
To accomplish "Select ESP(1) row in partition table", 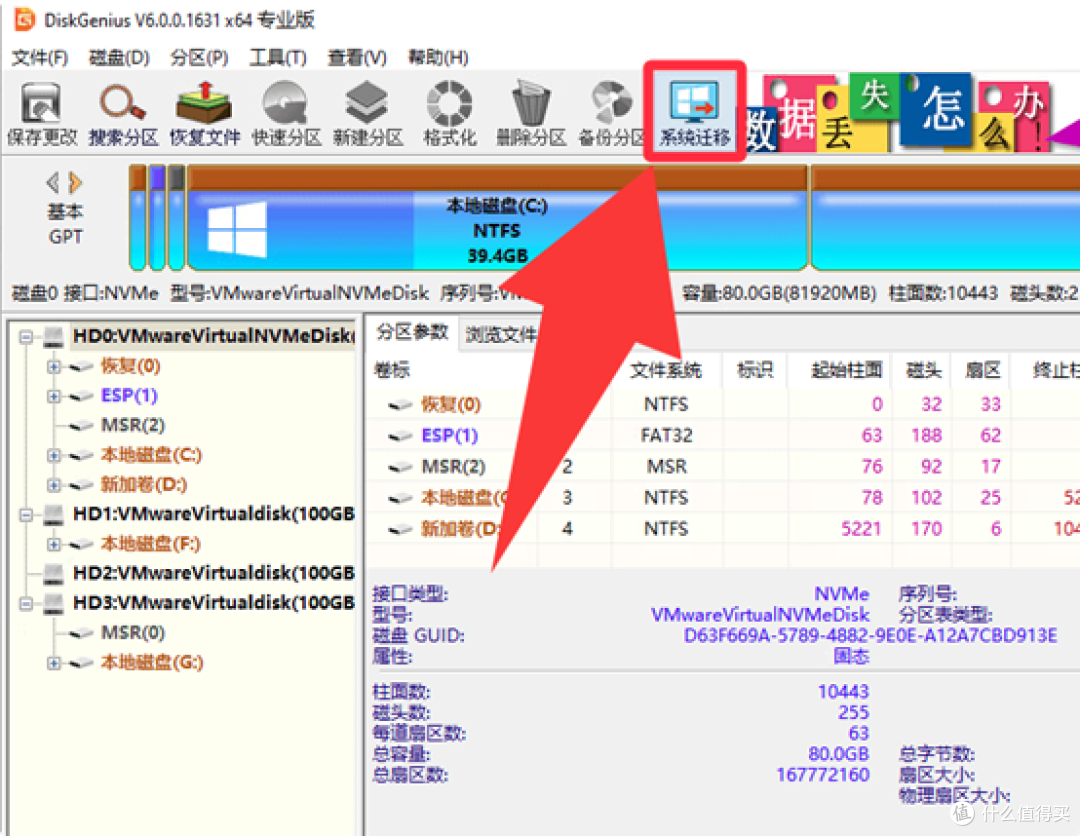I will 723,435.
